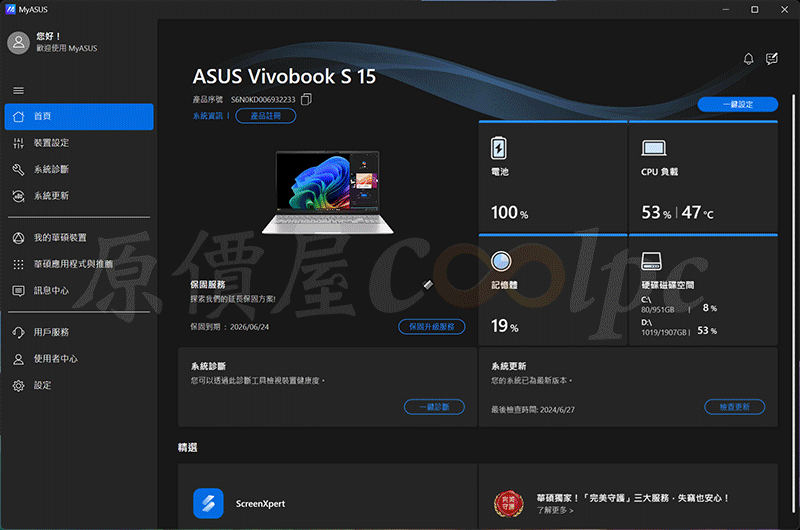
Task: Click the 最後檢查時間 2024/6/27 text
Action: tap(533, 410)
